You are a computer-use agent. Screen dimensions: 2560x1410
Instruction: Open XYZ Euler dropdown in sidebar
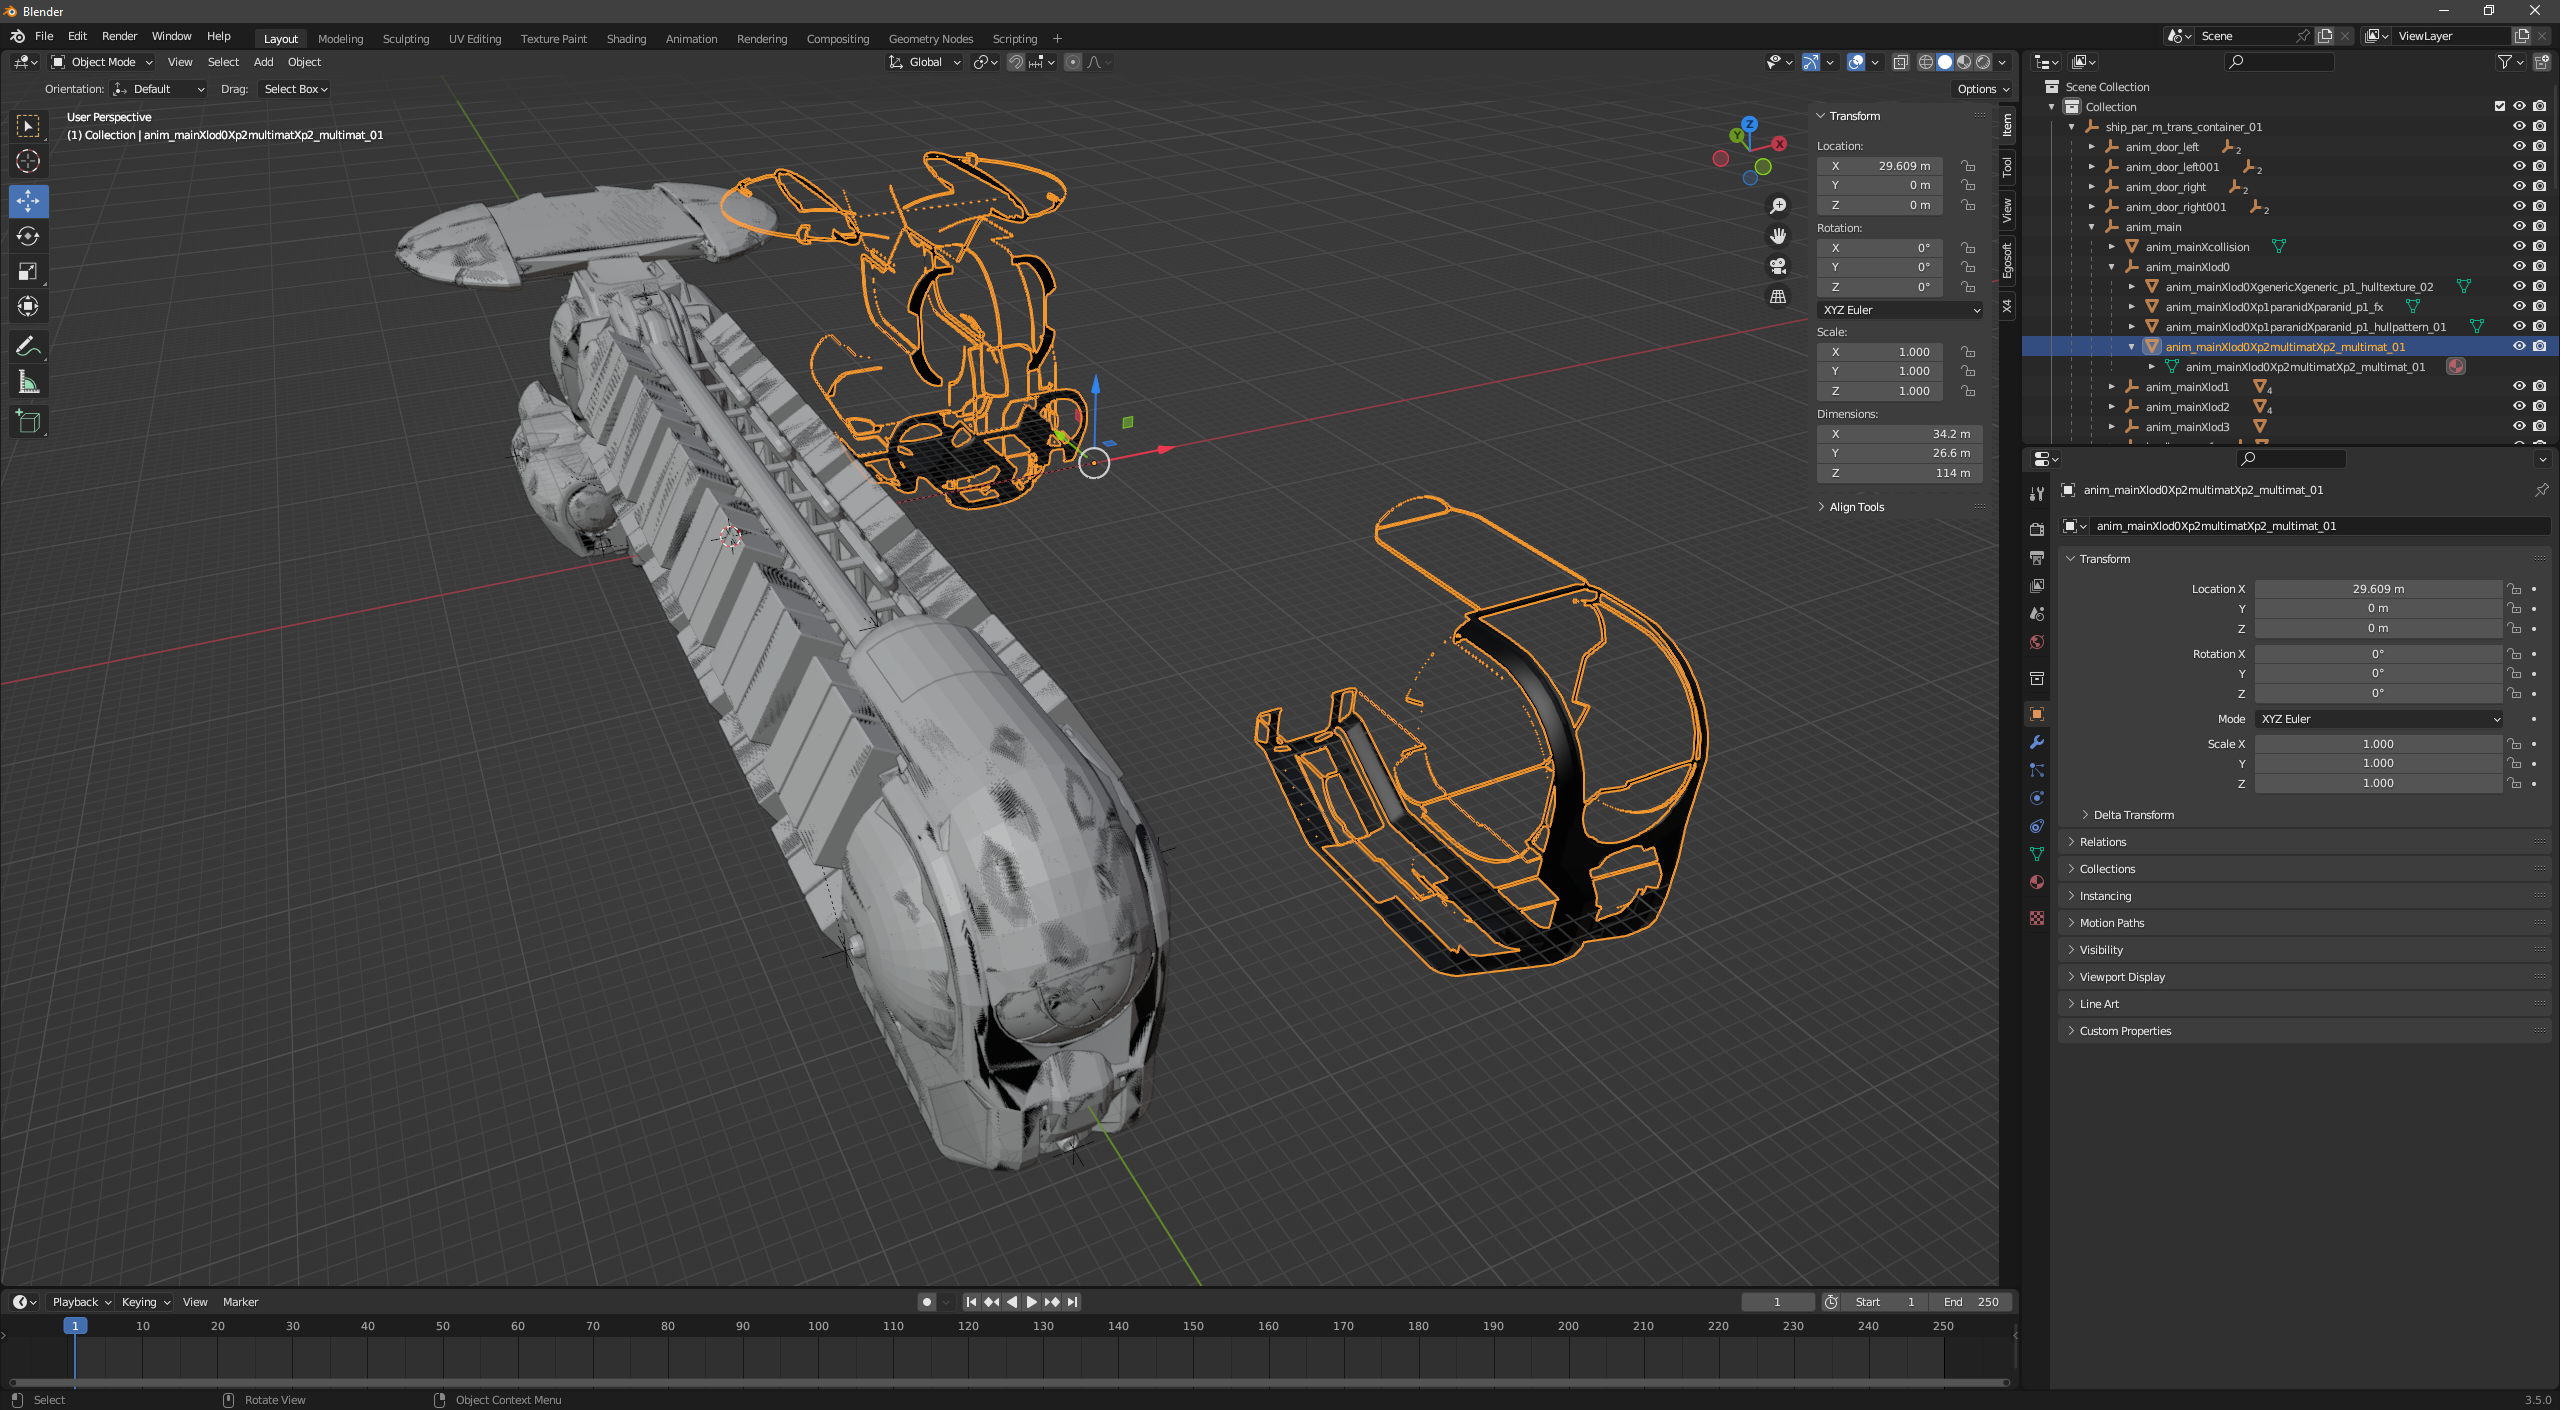[x=1900, y=310]
